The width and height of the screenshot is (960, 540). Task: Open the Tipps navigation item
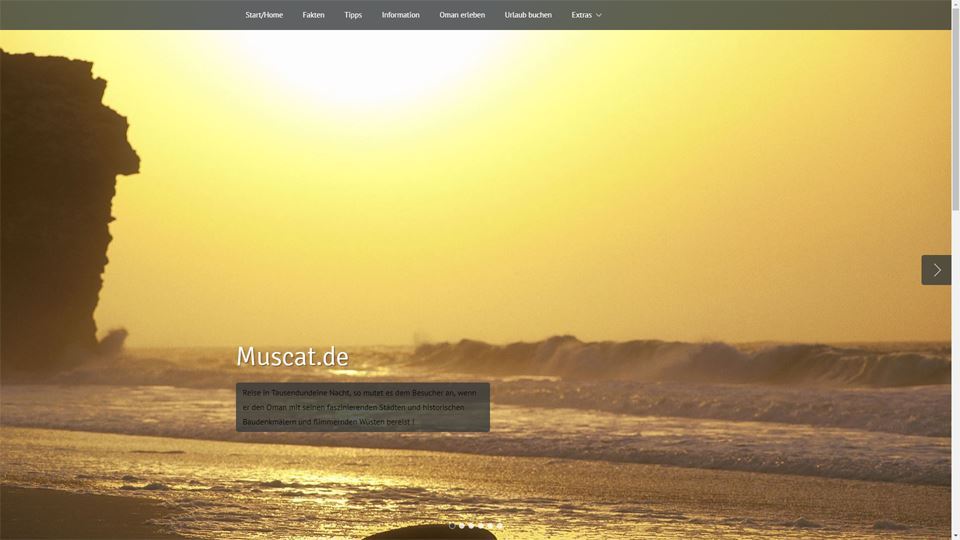tap(353, 15)
